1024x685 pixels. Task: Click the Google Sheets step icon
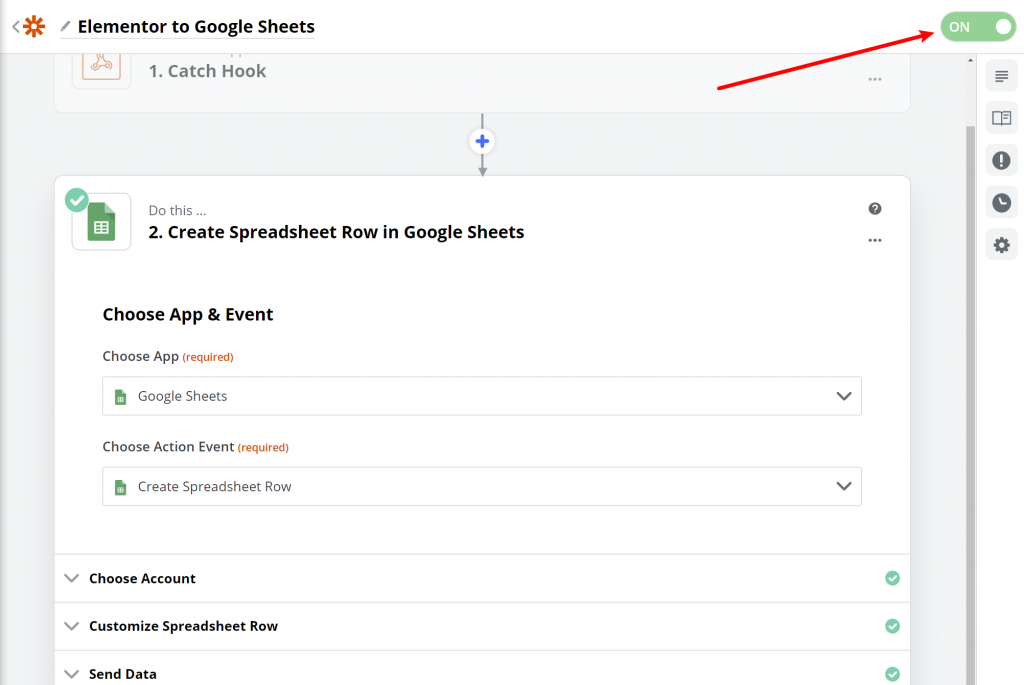(101, 222)
